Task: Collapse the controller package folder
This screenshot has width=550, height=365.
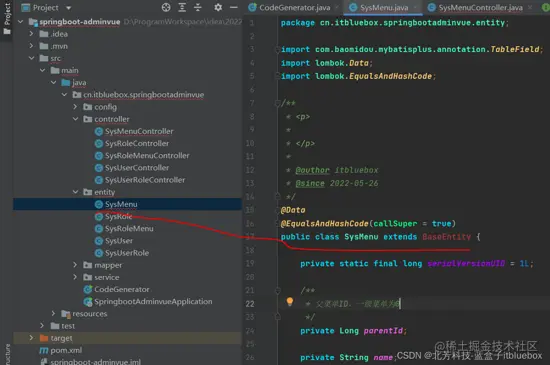Action: (x=75, y=119)
